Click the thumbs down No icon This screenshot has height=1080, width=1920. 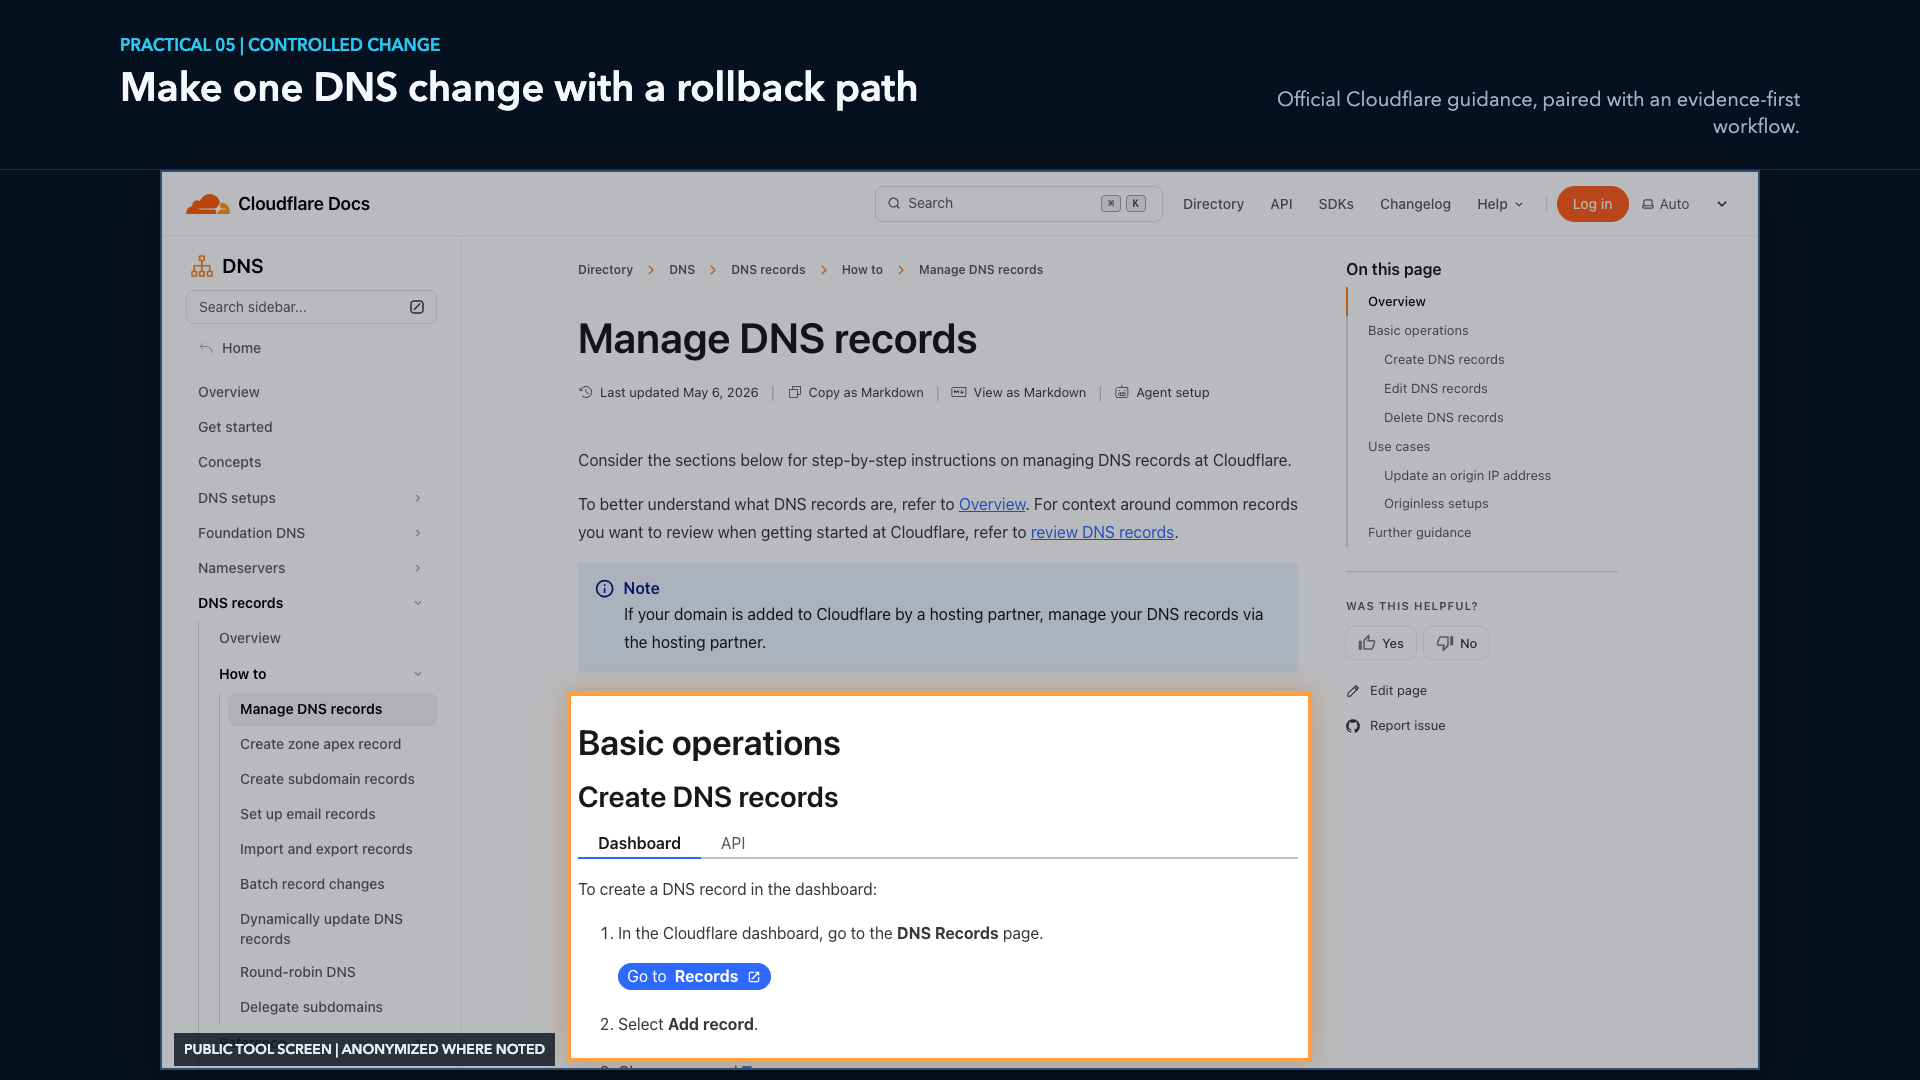click(1445, 643)
